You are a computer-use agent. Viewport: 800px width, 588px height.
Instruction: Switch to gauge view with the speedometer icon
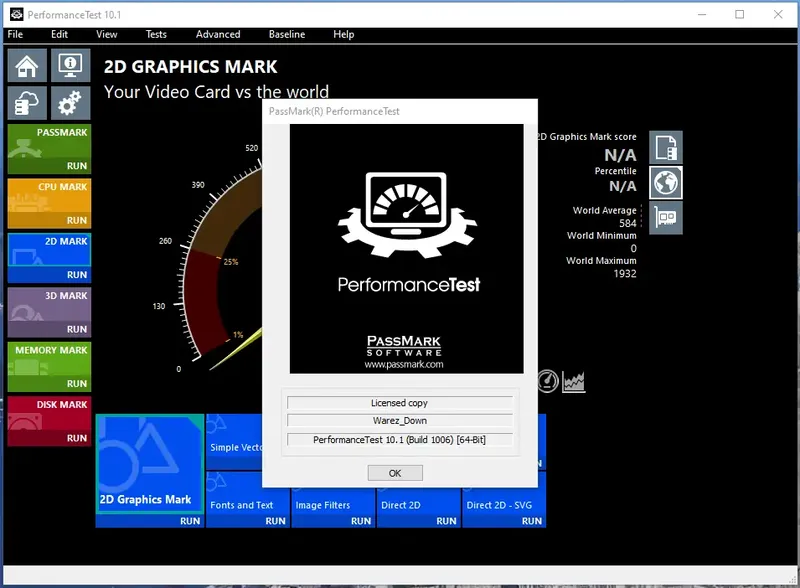click(548, 380)
